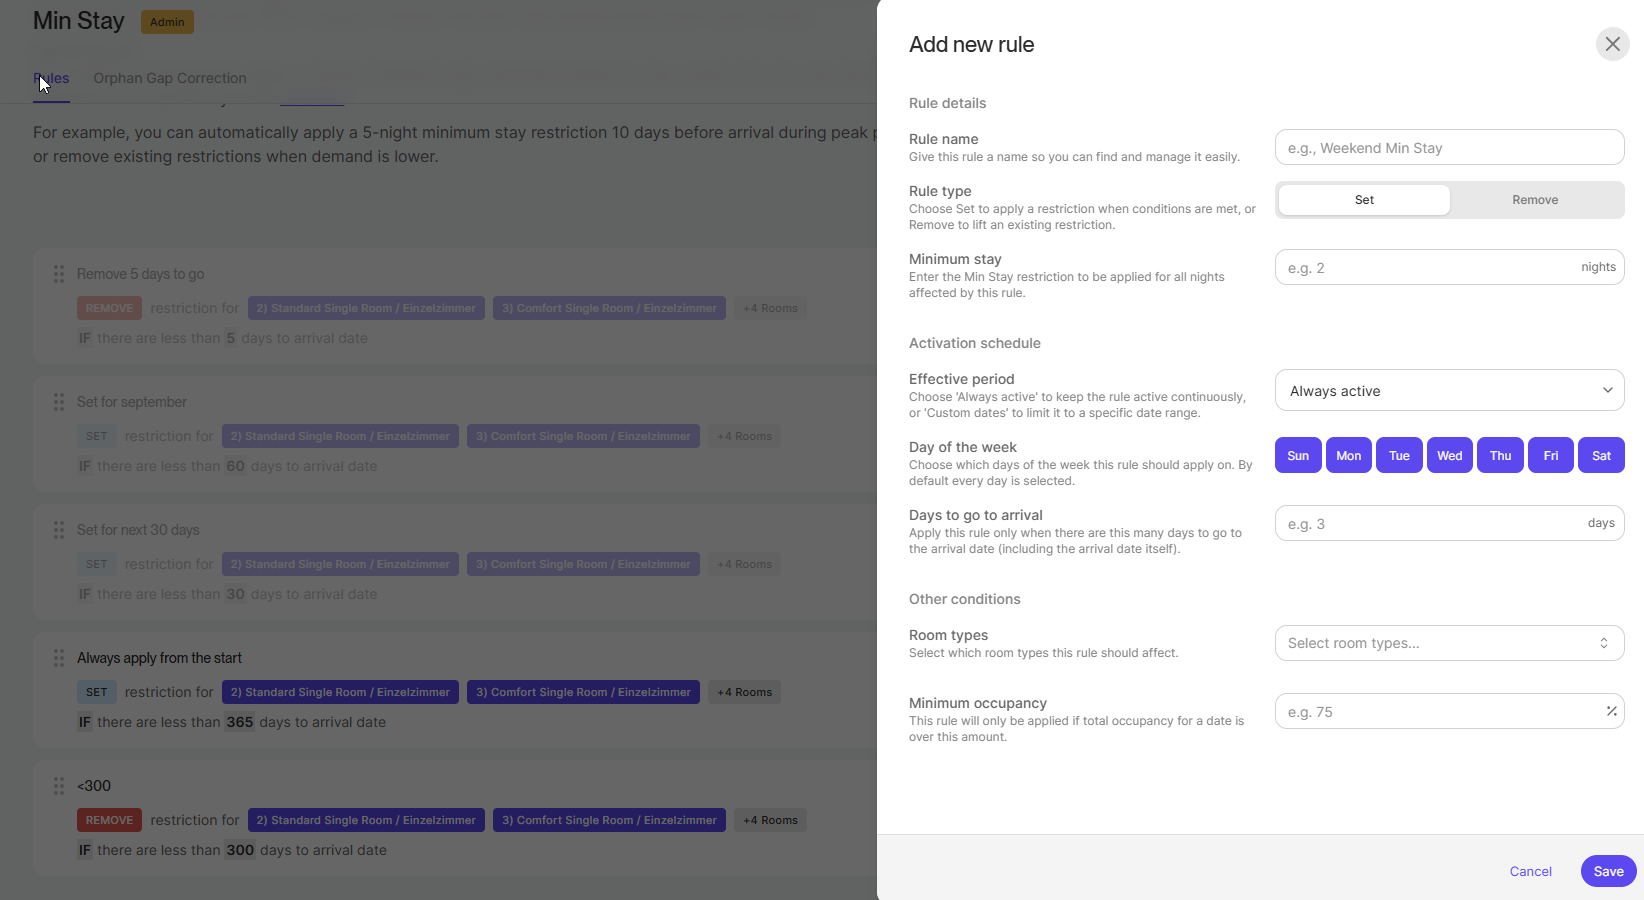Screen dimensions: 1644x900
Task: Open the Rules tab
Action: point(52,78)
